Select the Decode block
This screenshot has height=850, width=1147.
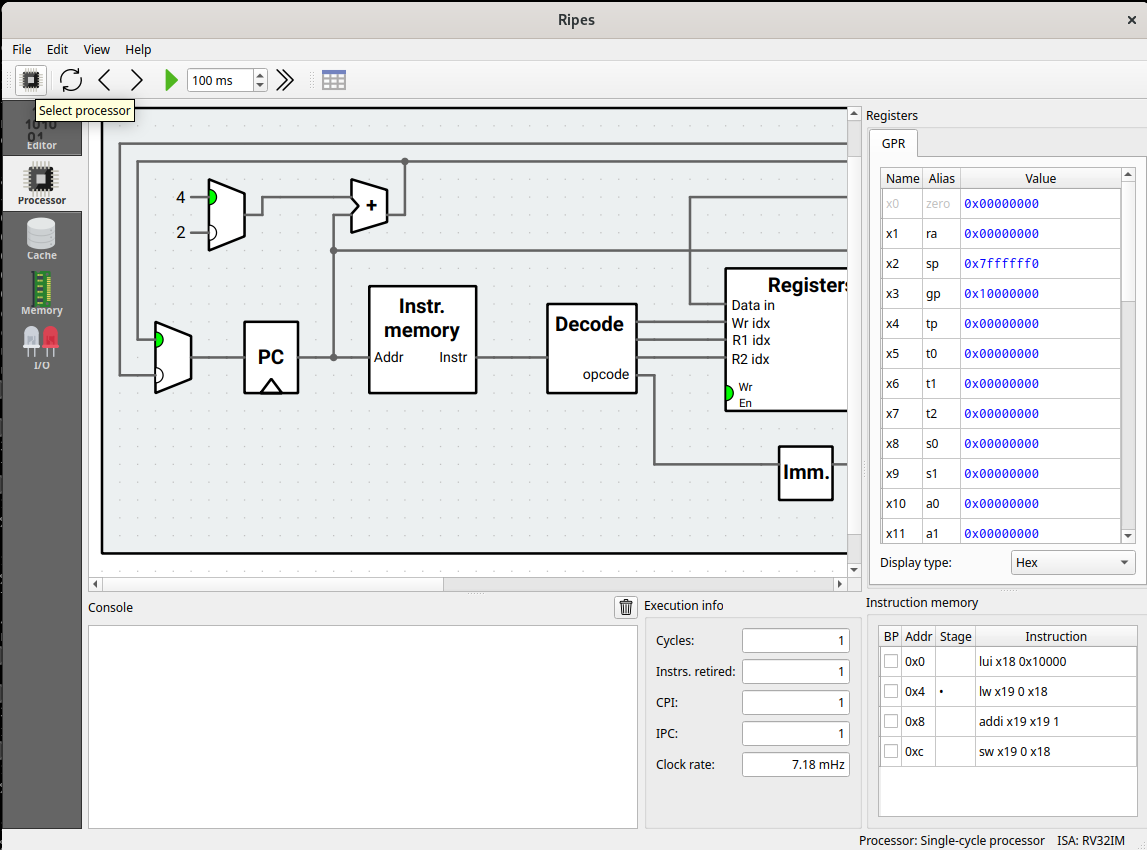(592, 348)
